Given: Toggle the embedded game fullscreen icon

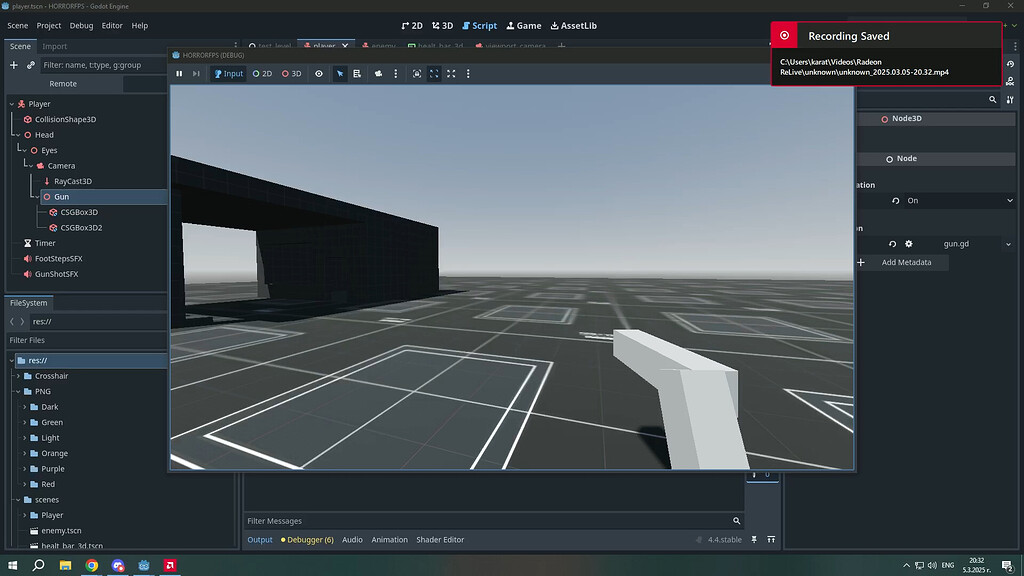Looking at the screenshot, I should (x=434, y=73).
